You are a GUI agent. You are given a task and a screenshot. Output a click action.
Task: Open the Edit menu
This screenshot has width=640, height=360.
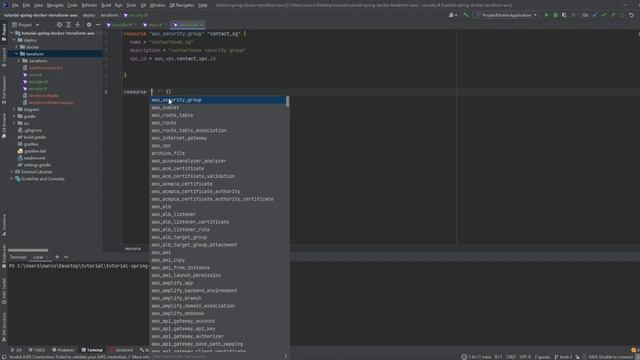pos(26,5)
